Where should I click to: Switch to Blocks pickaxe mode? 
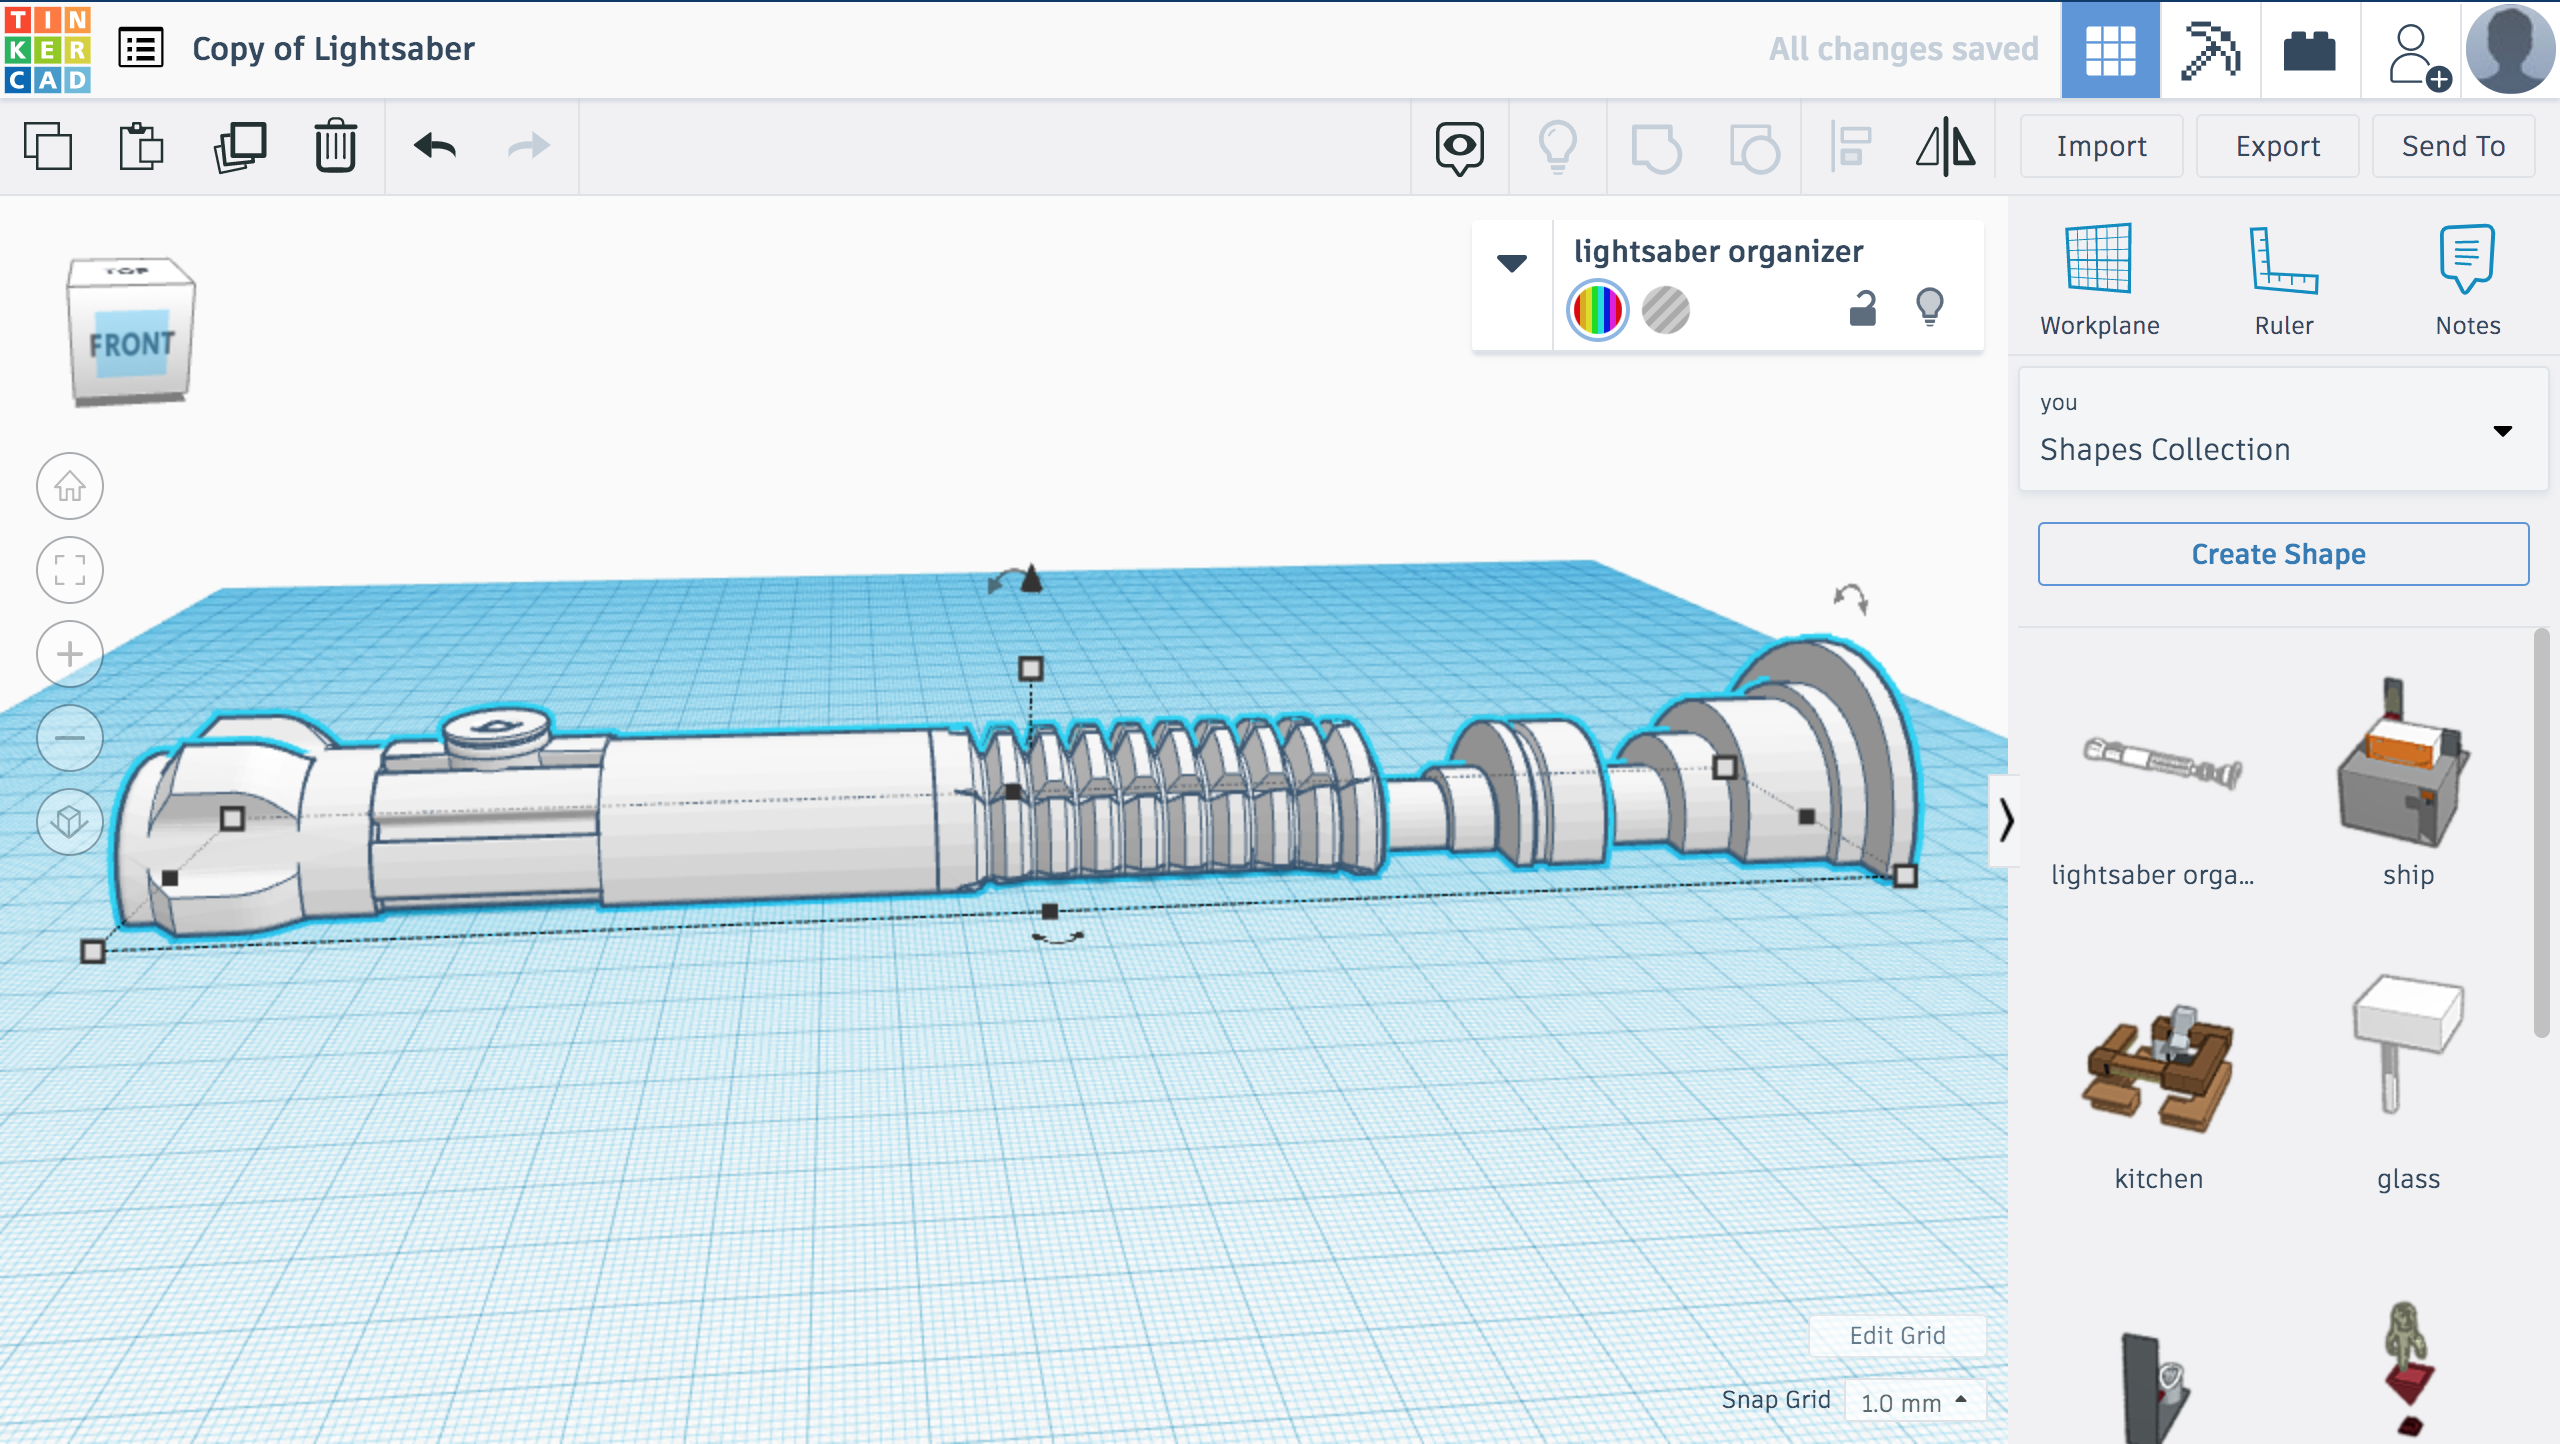pos(2211,49)
